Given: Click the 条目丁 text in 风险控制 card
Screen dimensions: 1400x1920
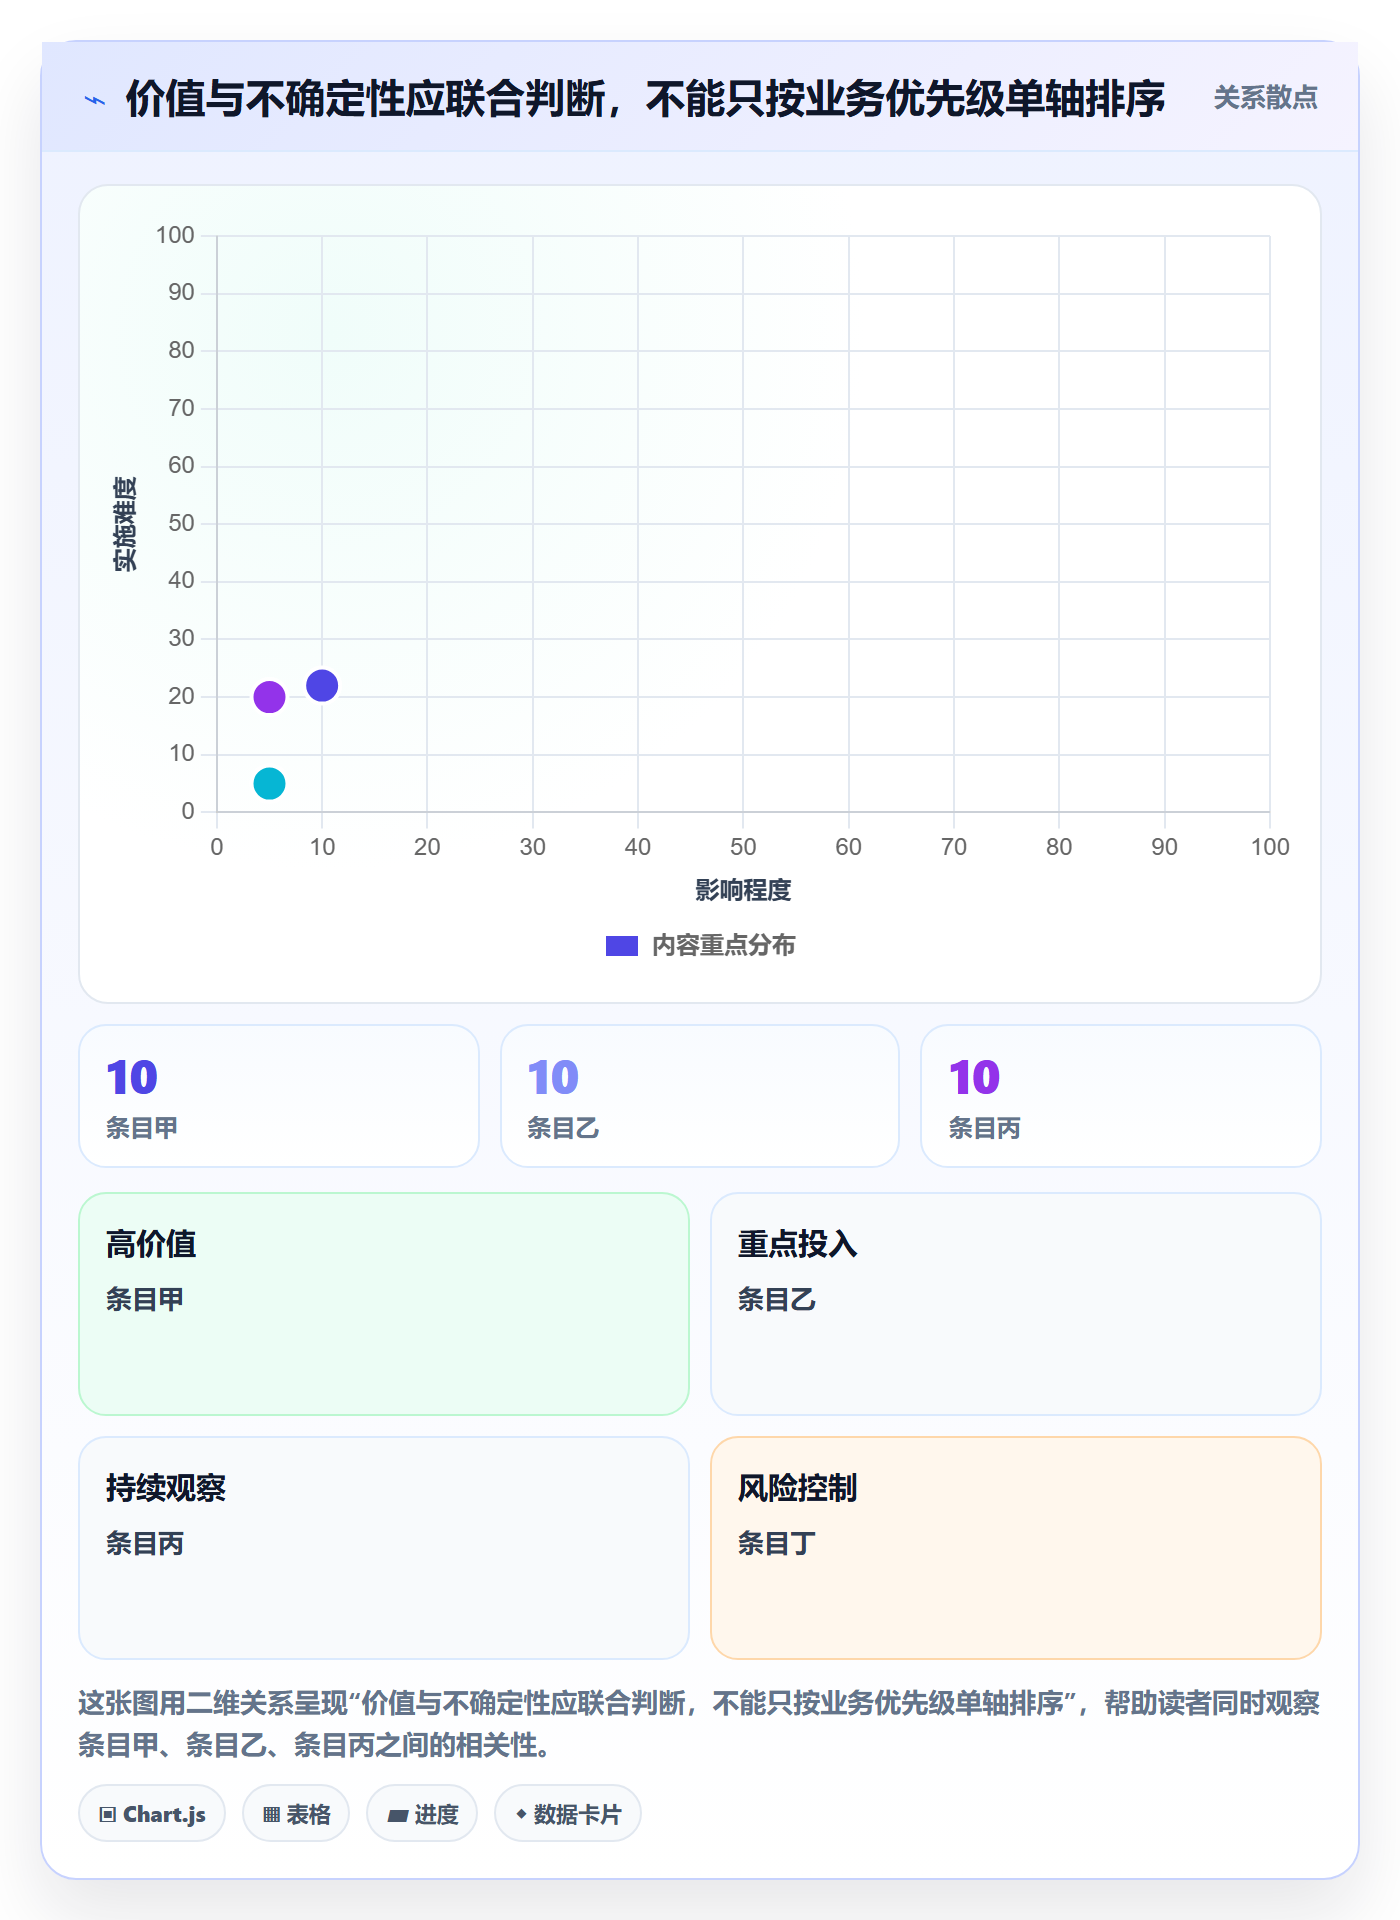Looking at the screenshot, I should point(777,1543).
